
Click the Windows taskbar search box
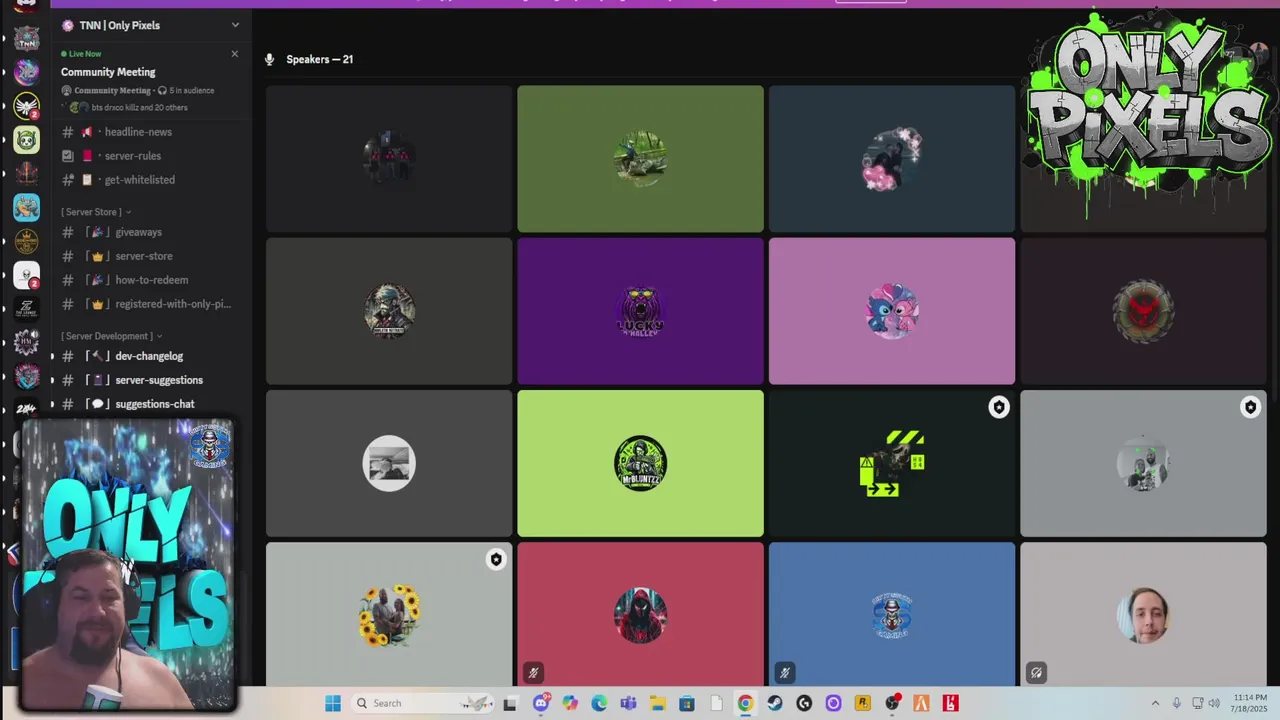pos(420,703)
